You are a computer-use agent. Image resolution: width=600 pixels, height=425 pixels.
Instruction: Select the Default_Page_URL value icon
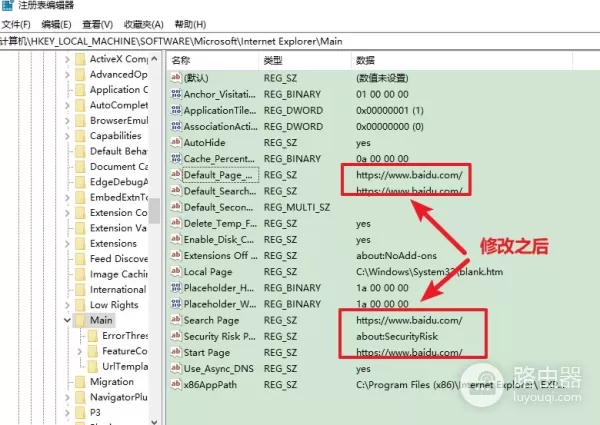[x=176, y=175]
